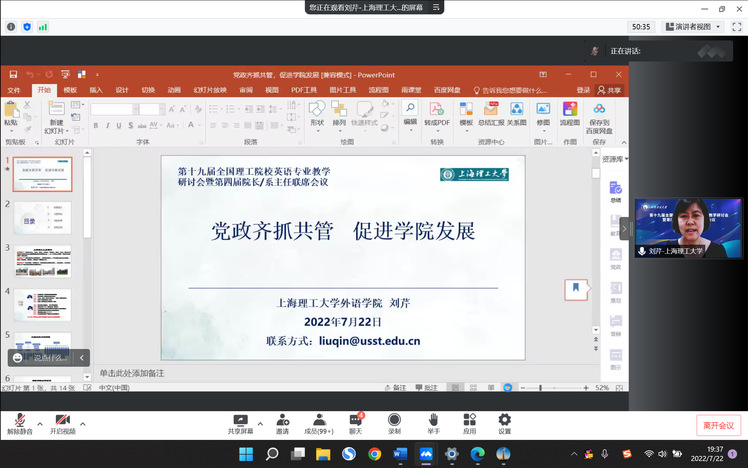The width and height of the screenshot is (748, 468).
Task: Raise hand using the 举手 icon
Action: (x=433, y=421)
